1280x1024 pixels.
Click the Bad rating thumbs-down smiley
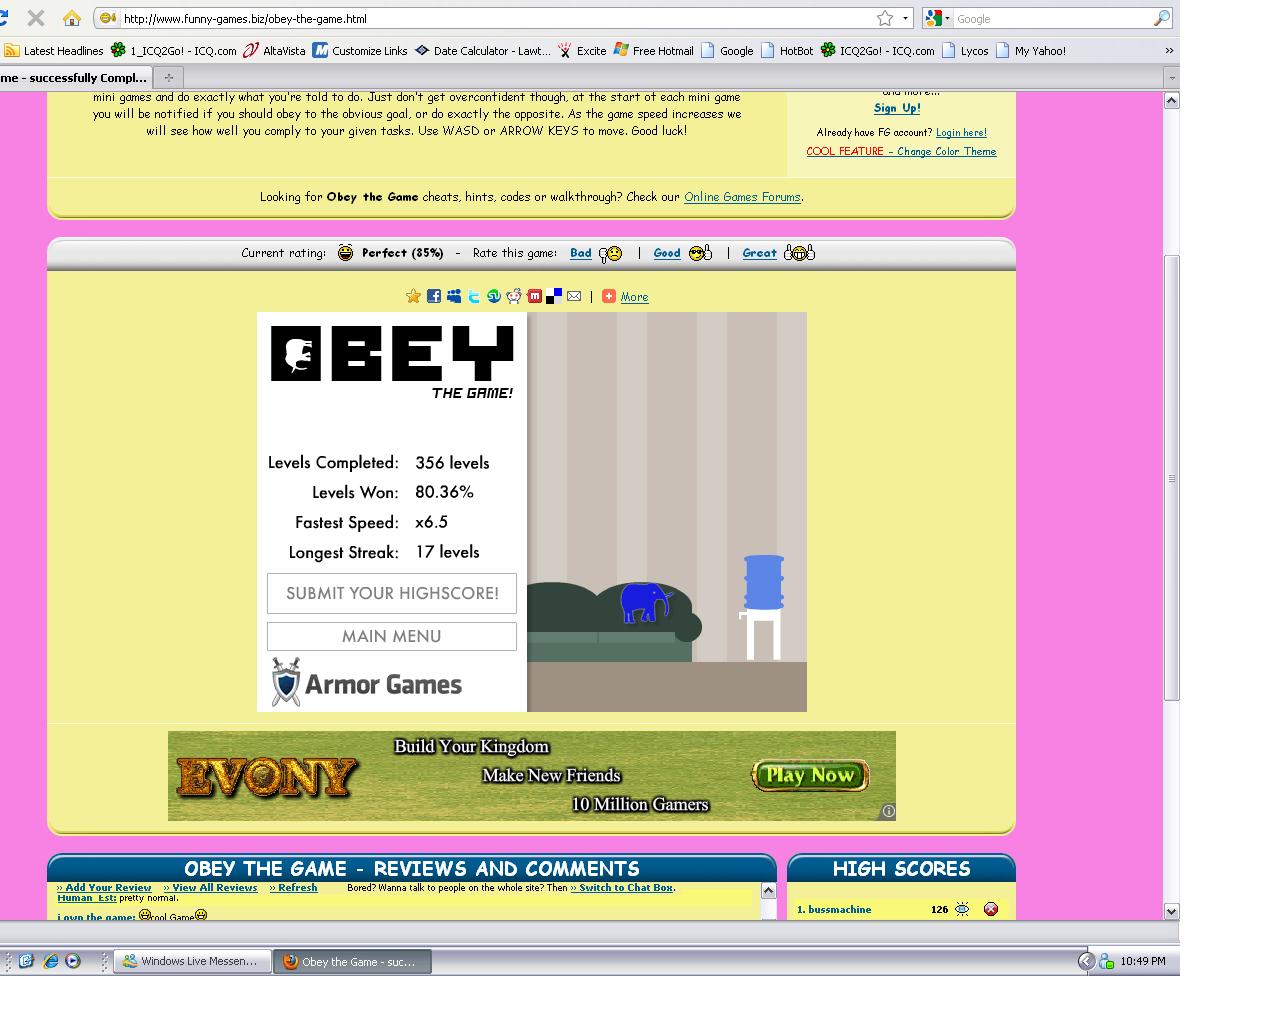[610, 254]
